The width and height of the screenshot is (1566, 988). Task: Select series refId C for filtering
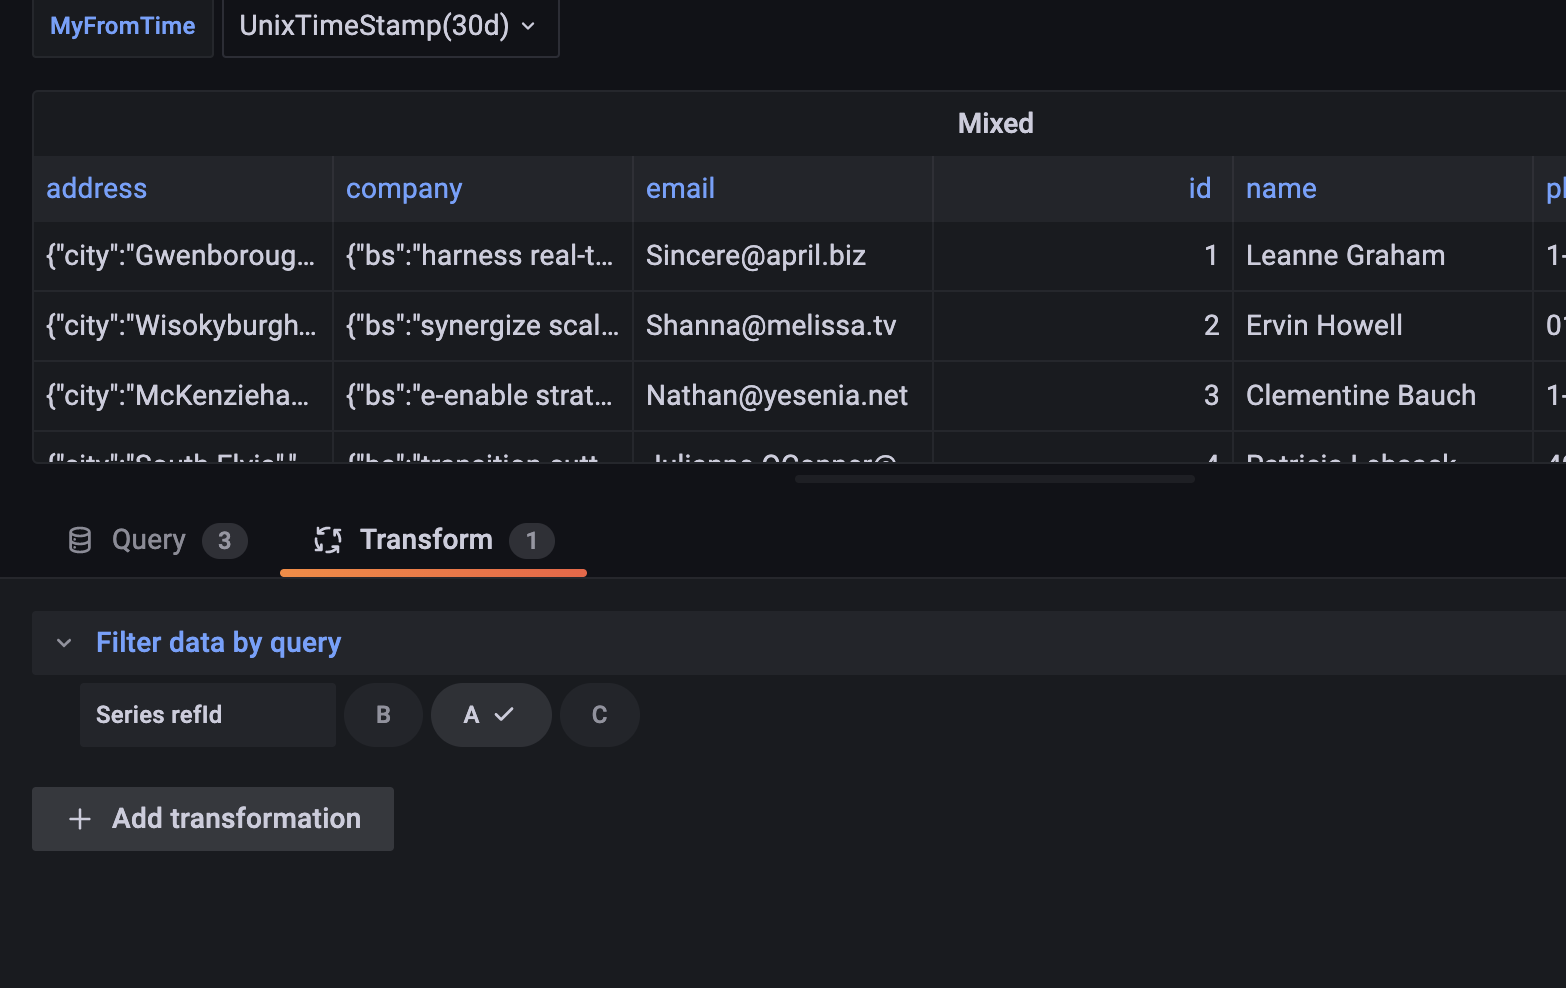599,714
